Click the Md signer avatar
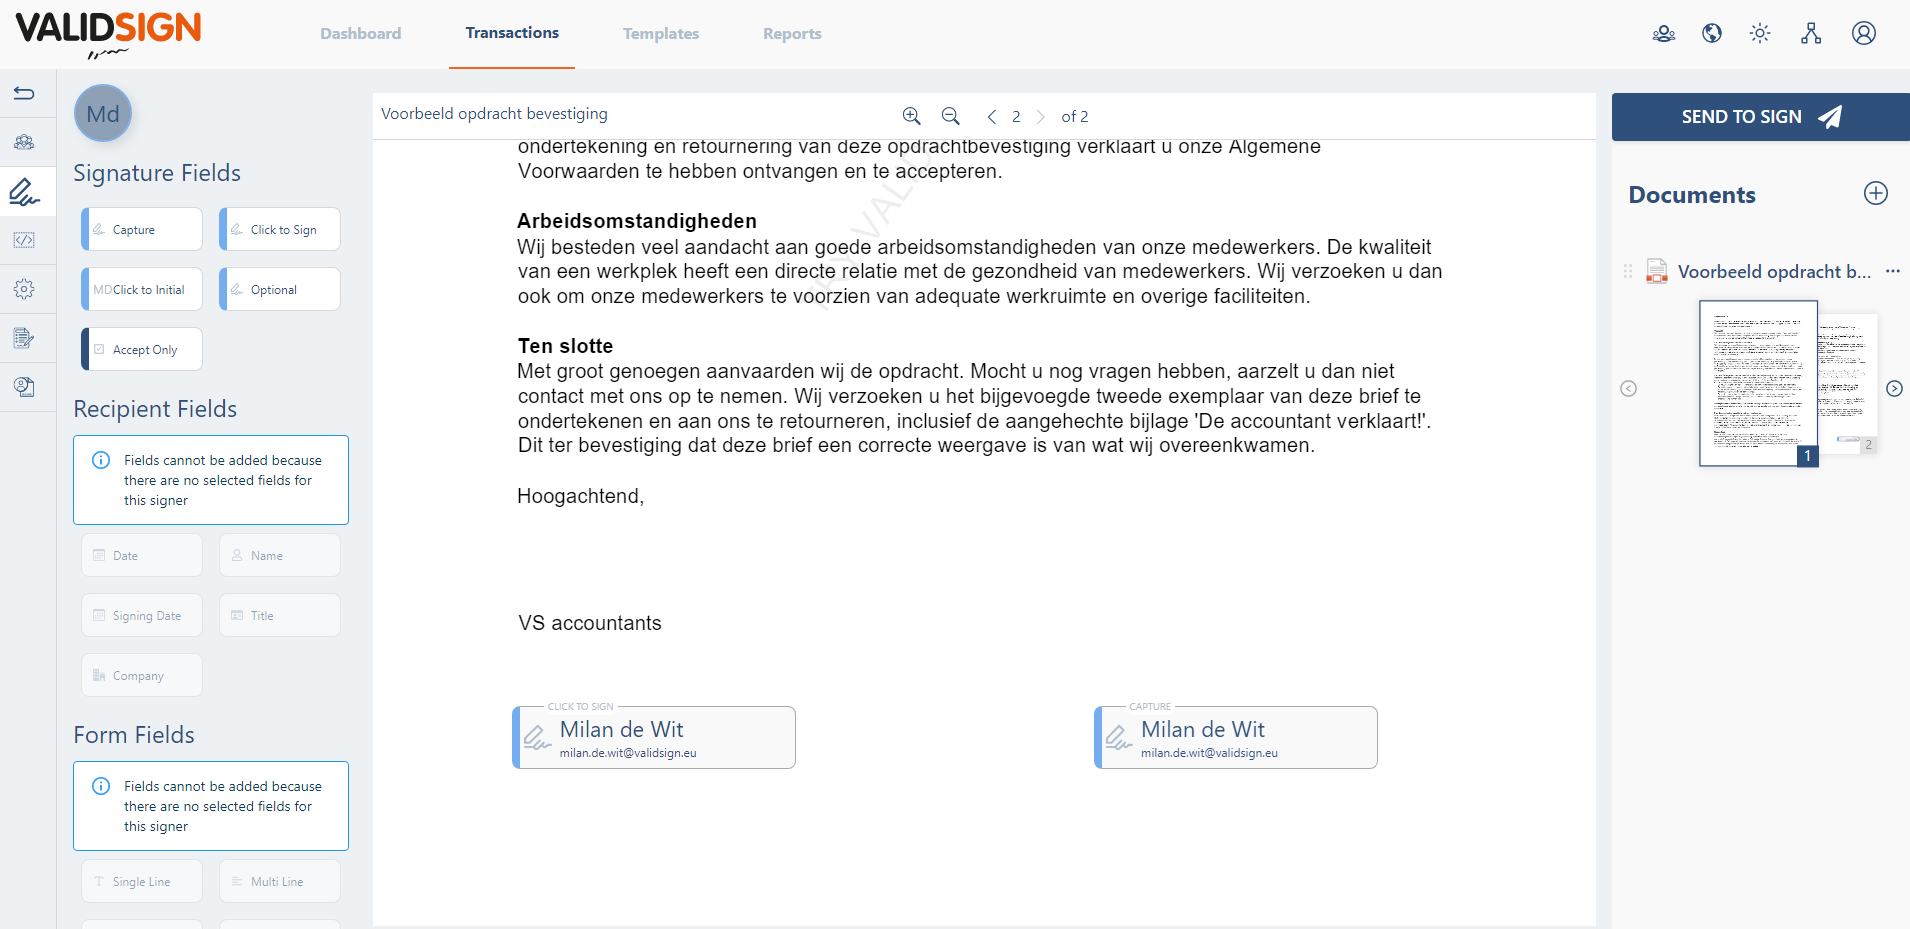Viewport: 1910px width, 929px height. click(103, 114)
